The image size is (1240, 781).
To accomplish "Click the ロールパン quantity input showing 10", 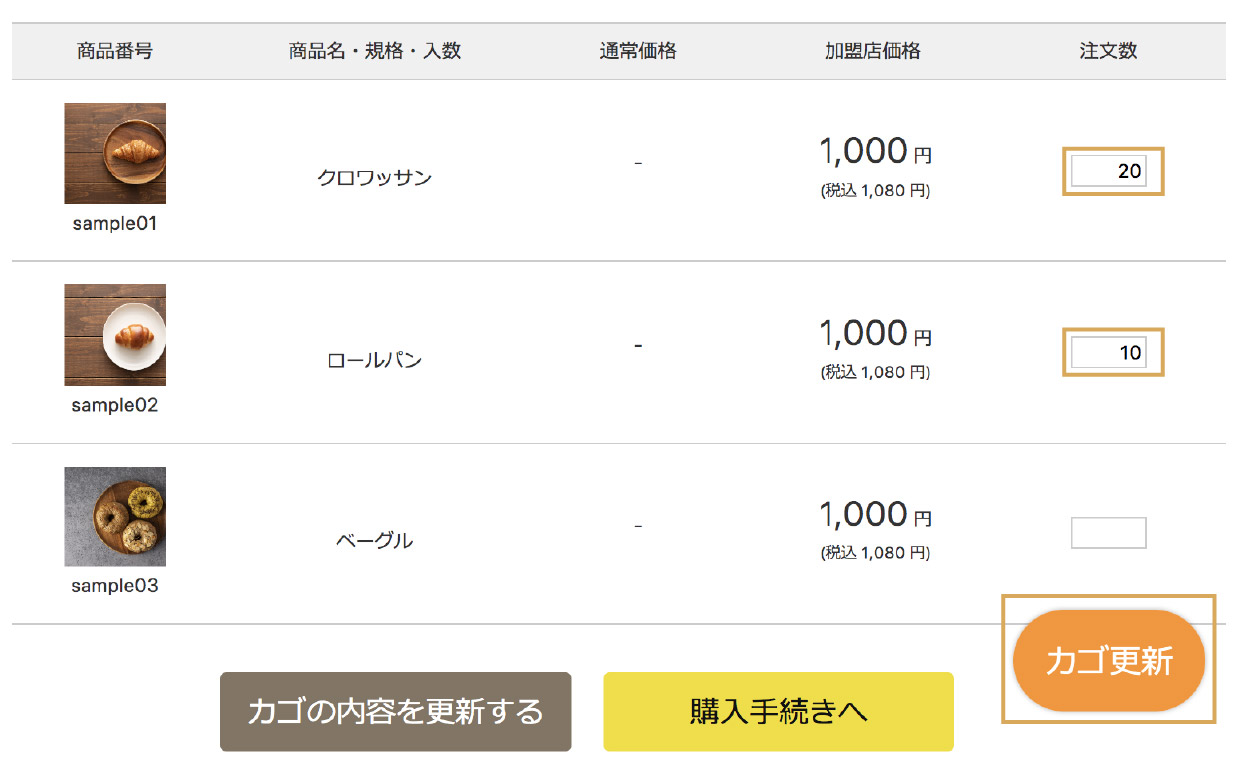I will 1108,352.
